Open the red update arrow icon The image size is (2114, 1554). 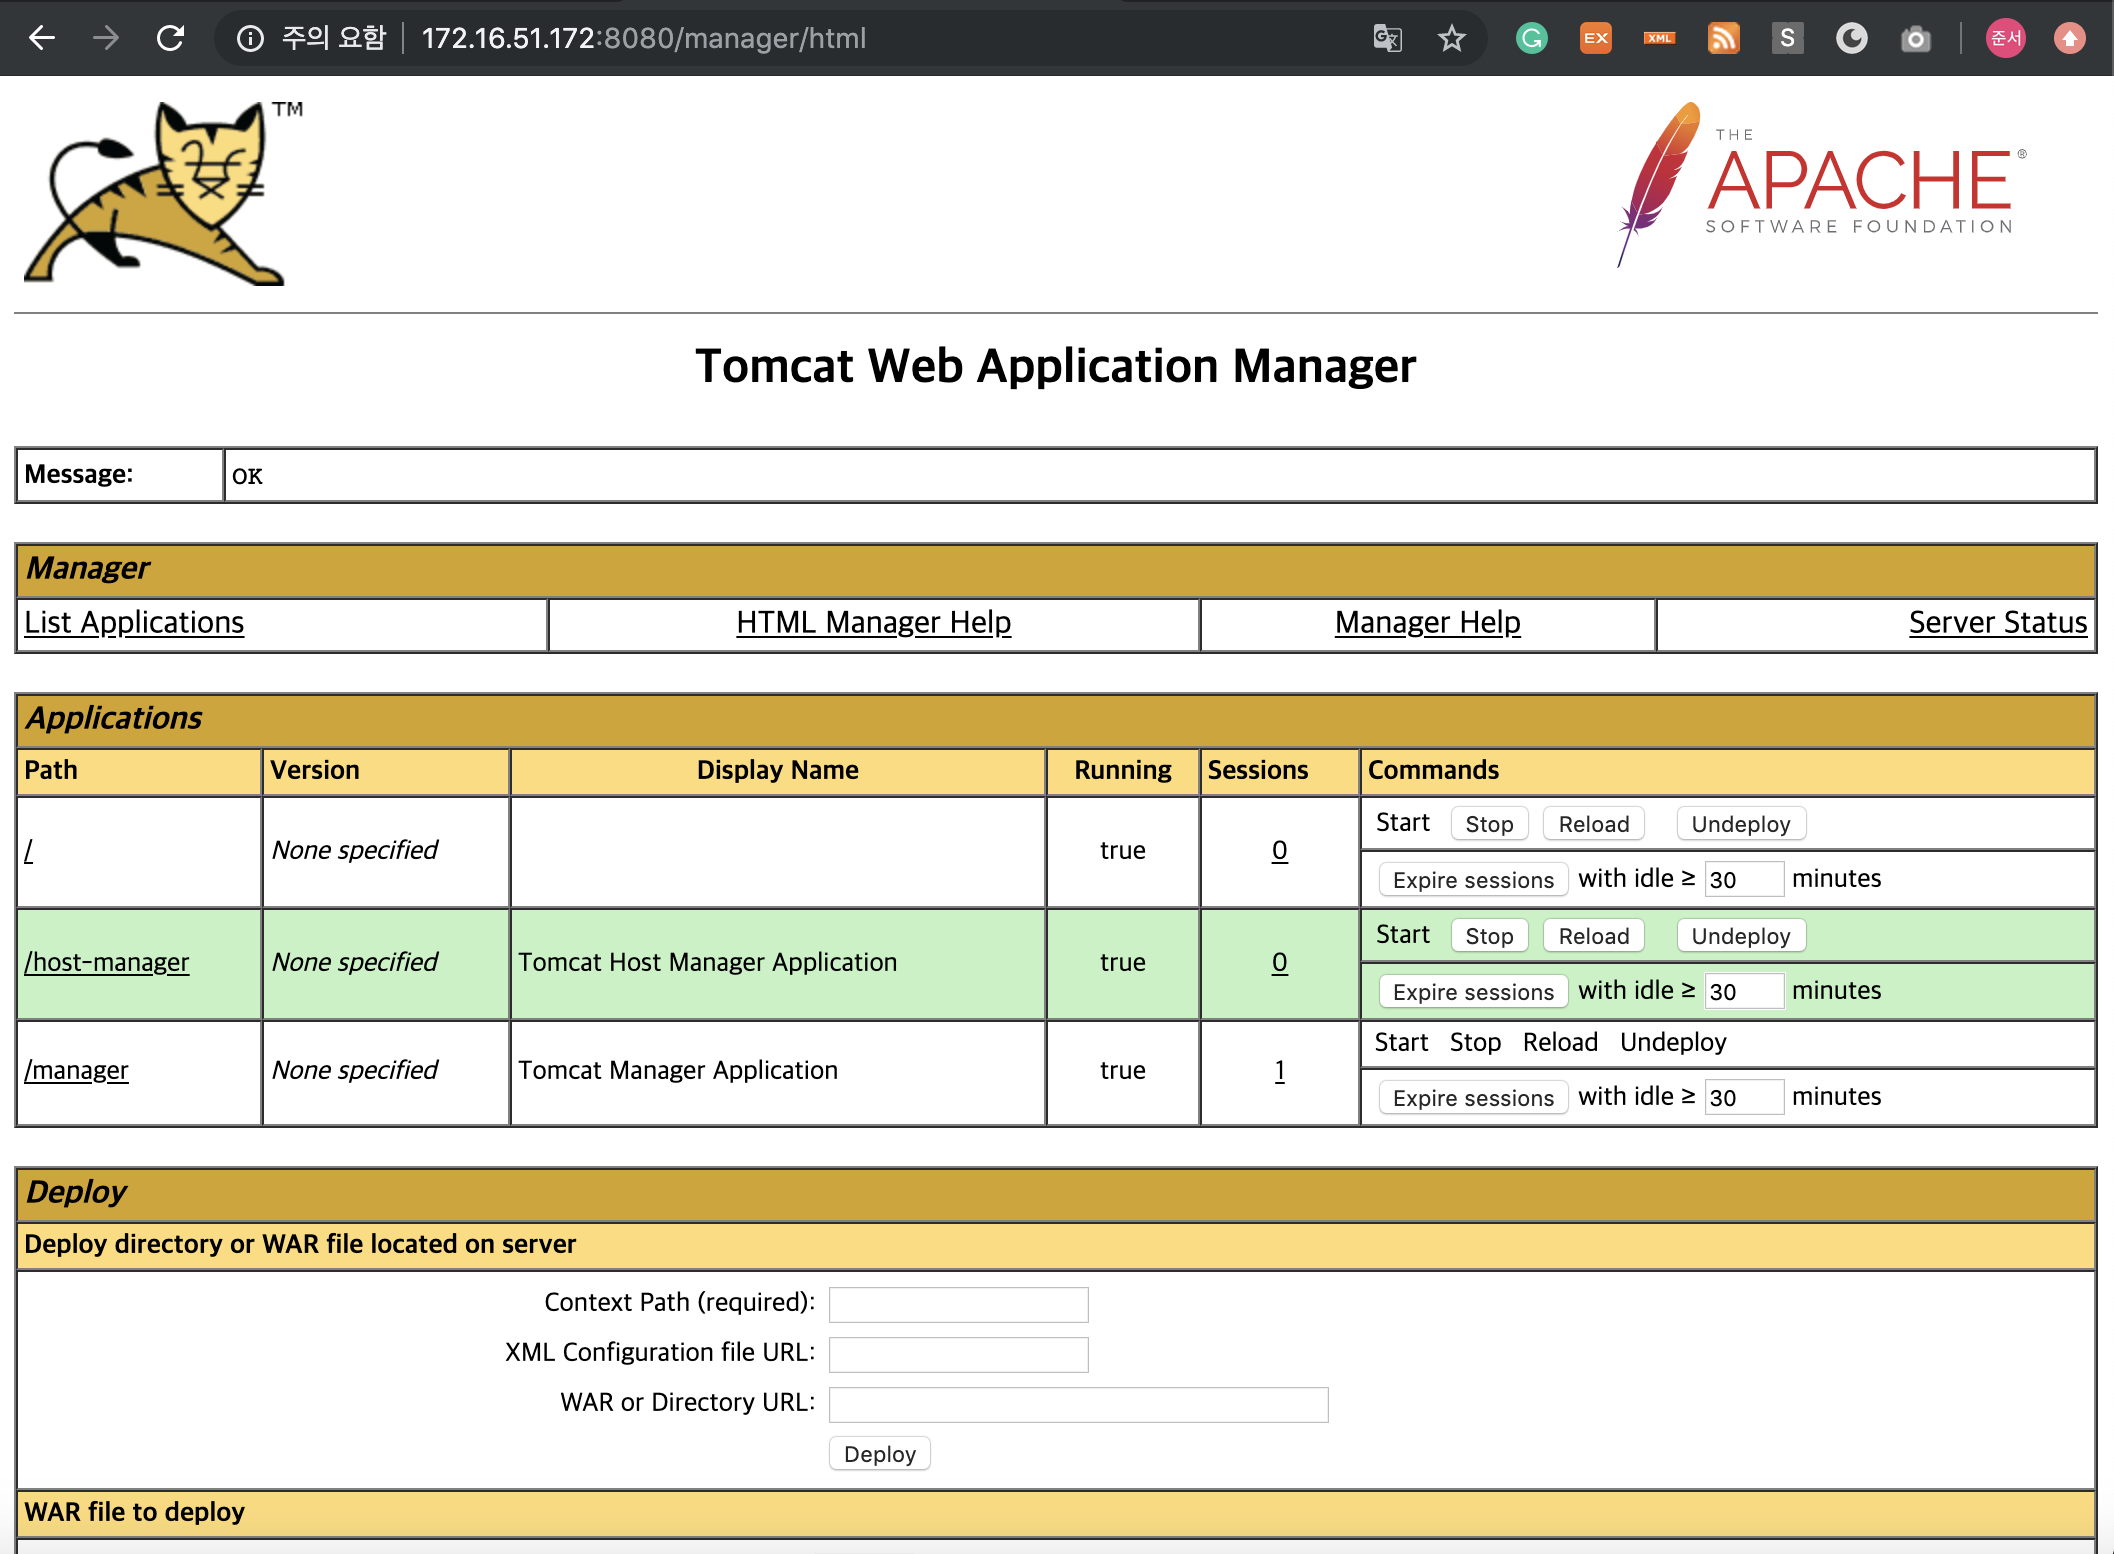[x=2070, y=38]
